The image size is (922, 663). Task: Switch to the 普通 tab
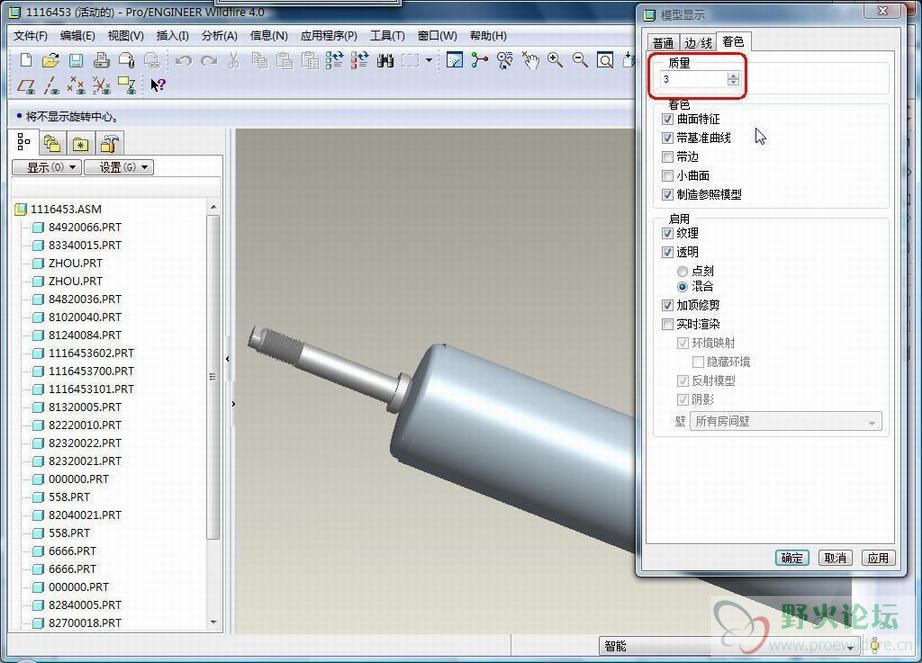(663, 43)
